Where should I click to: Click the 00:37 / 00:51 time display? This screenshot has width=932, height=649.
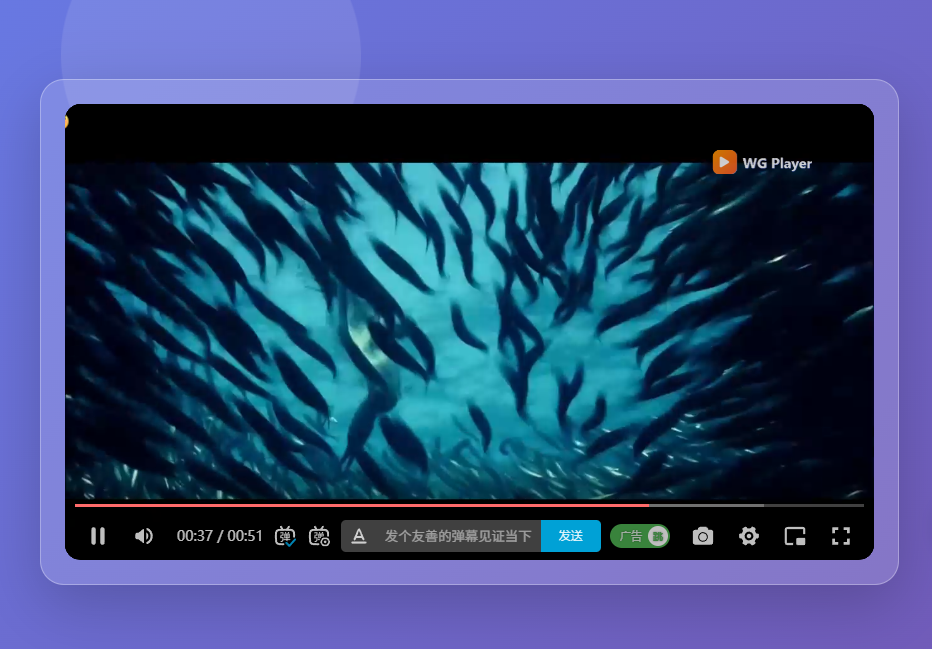tap(220, 536)
